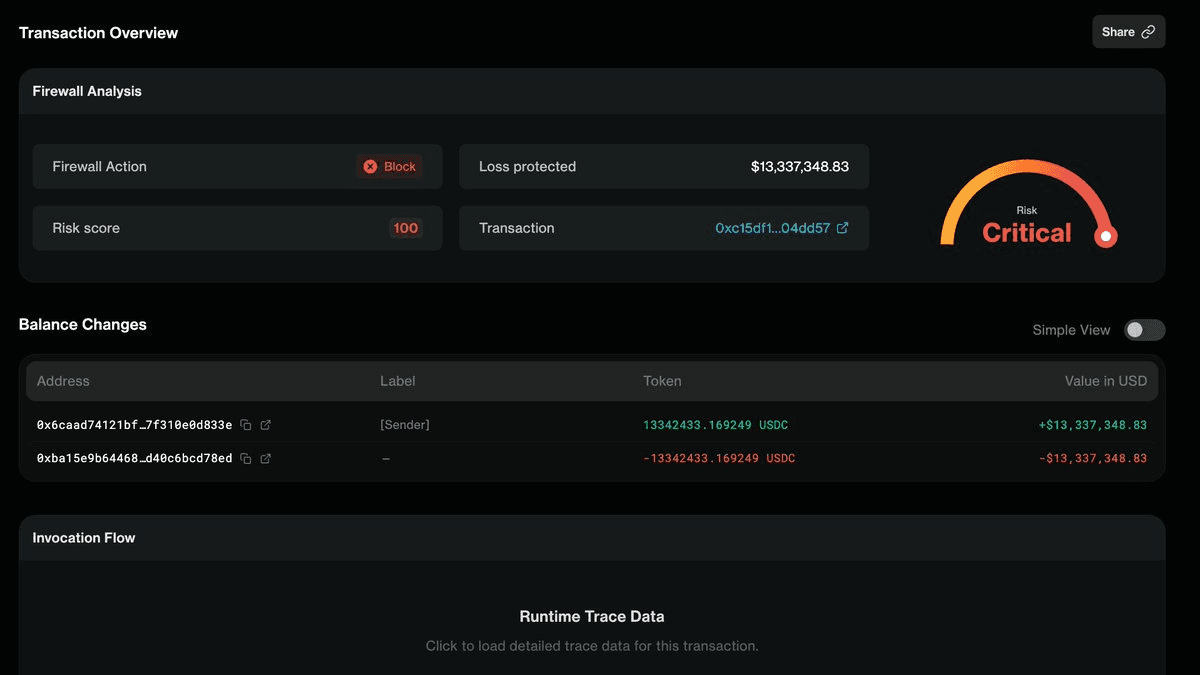Expand the Invocation Flow section header
This screenshot has width=1200, height=675.
84,538
